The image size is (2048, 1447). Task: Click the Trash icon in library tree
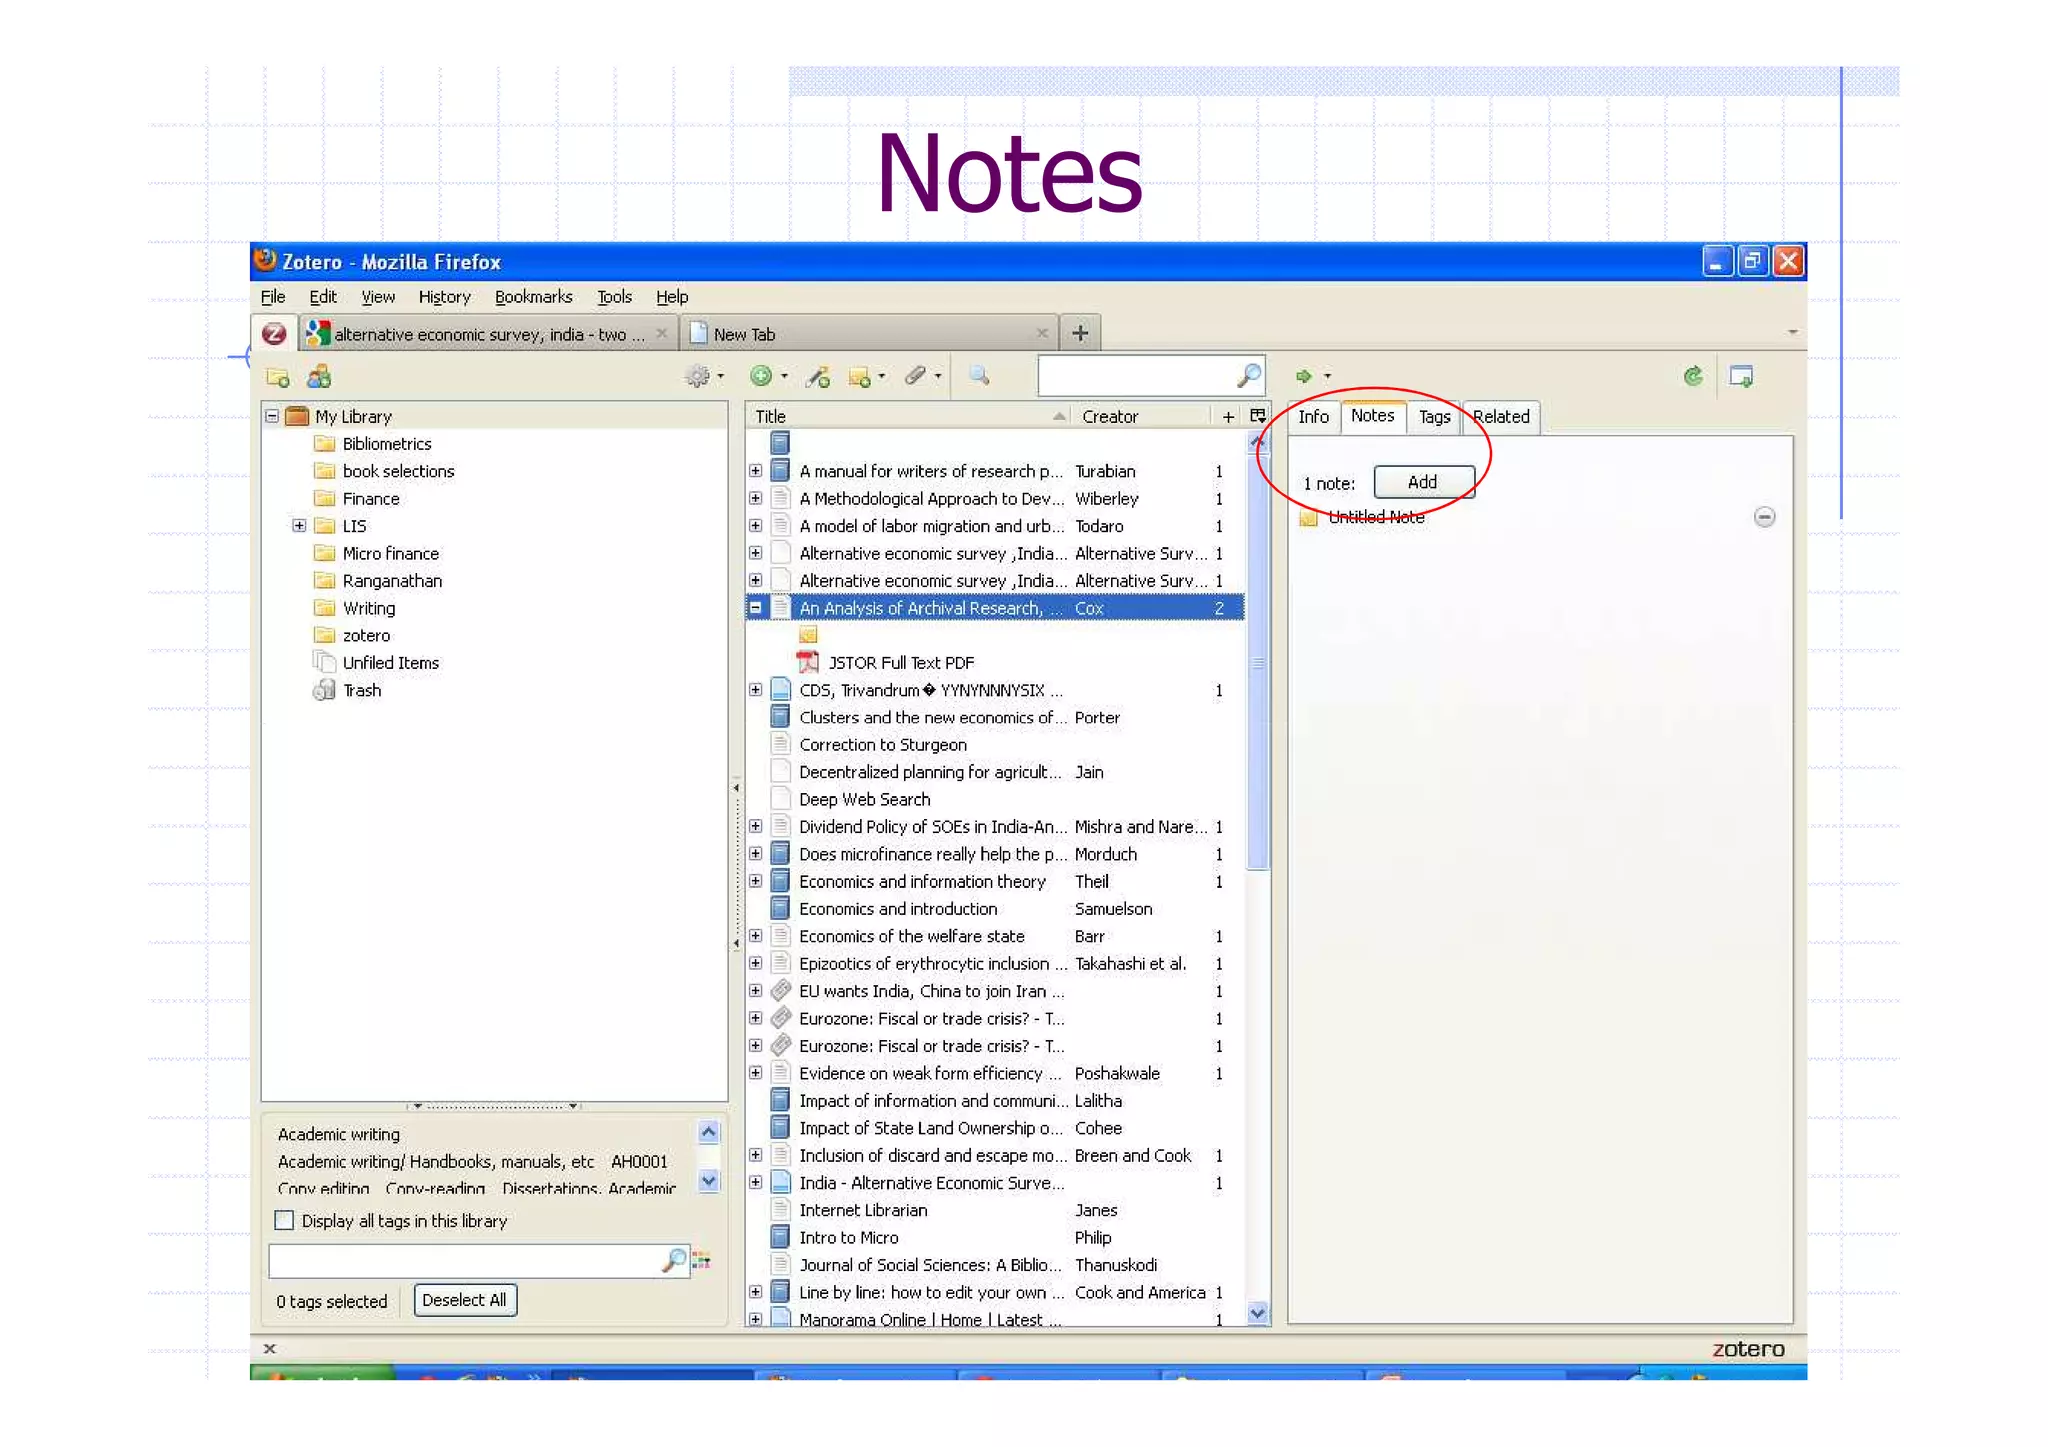click(x=324, y=690)
